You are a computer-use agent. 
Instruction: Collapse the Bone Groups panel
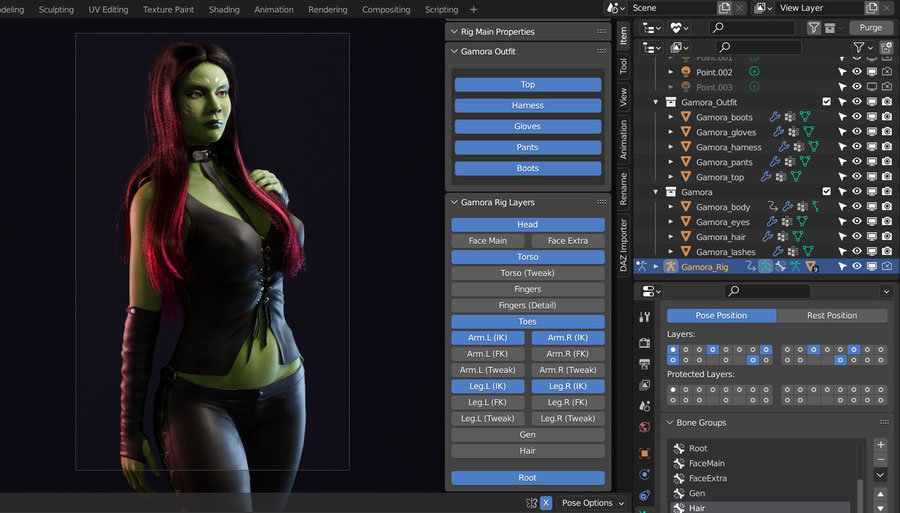tap(669, 422)
